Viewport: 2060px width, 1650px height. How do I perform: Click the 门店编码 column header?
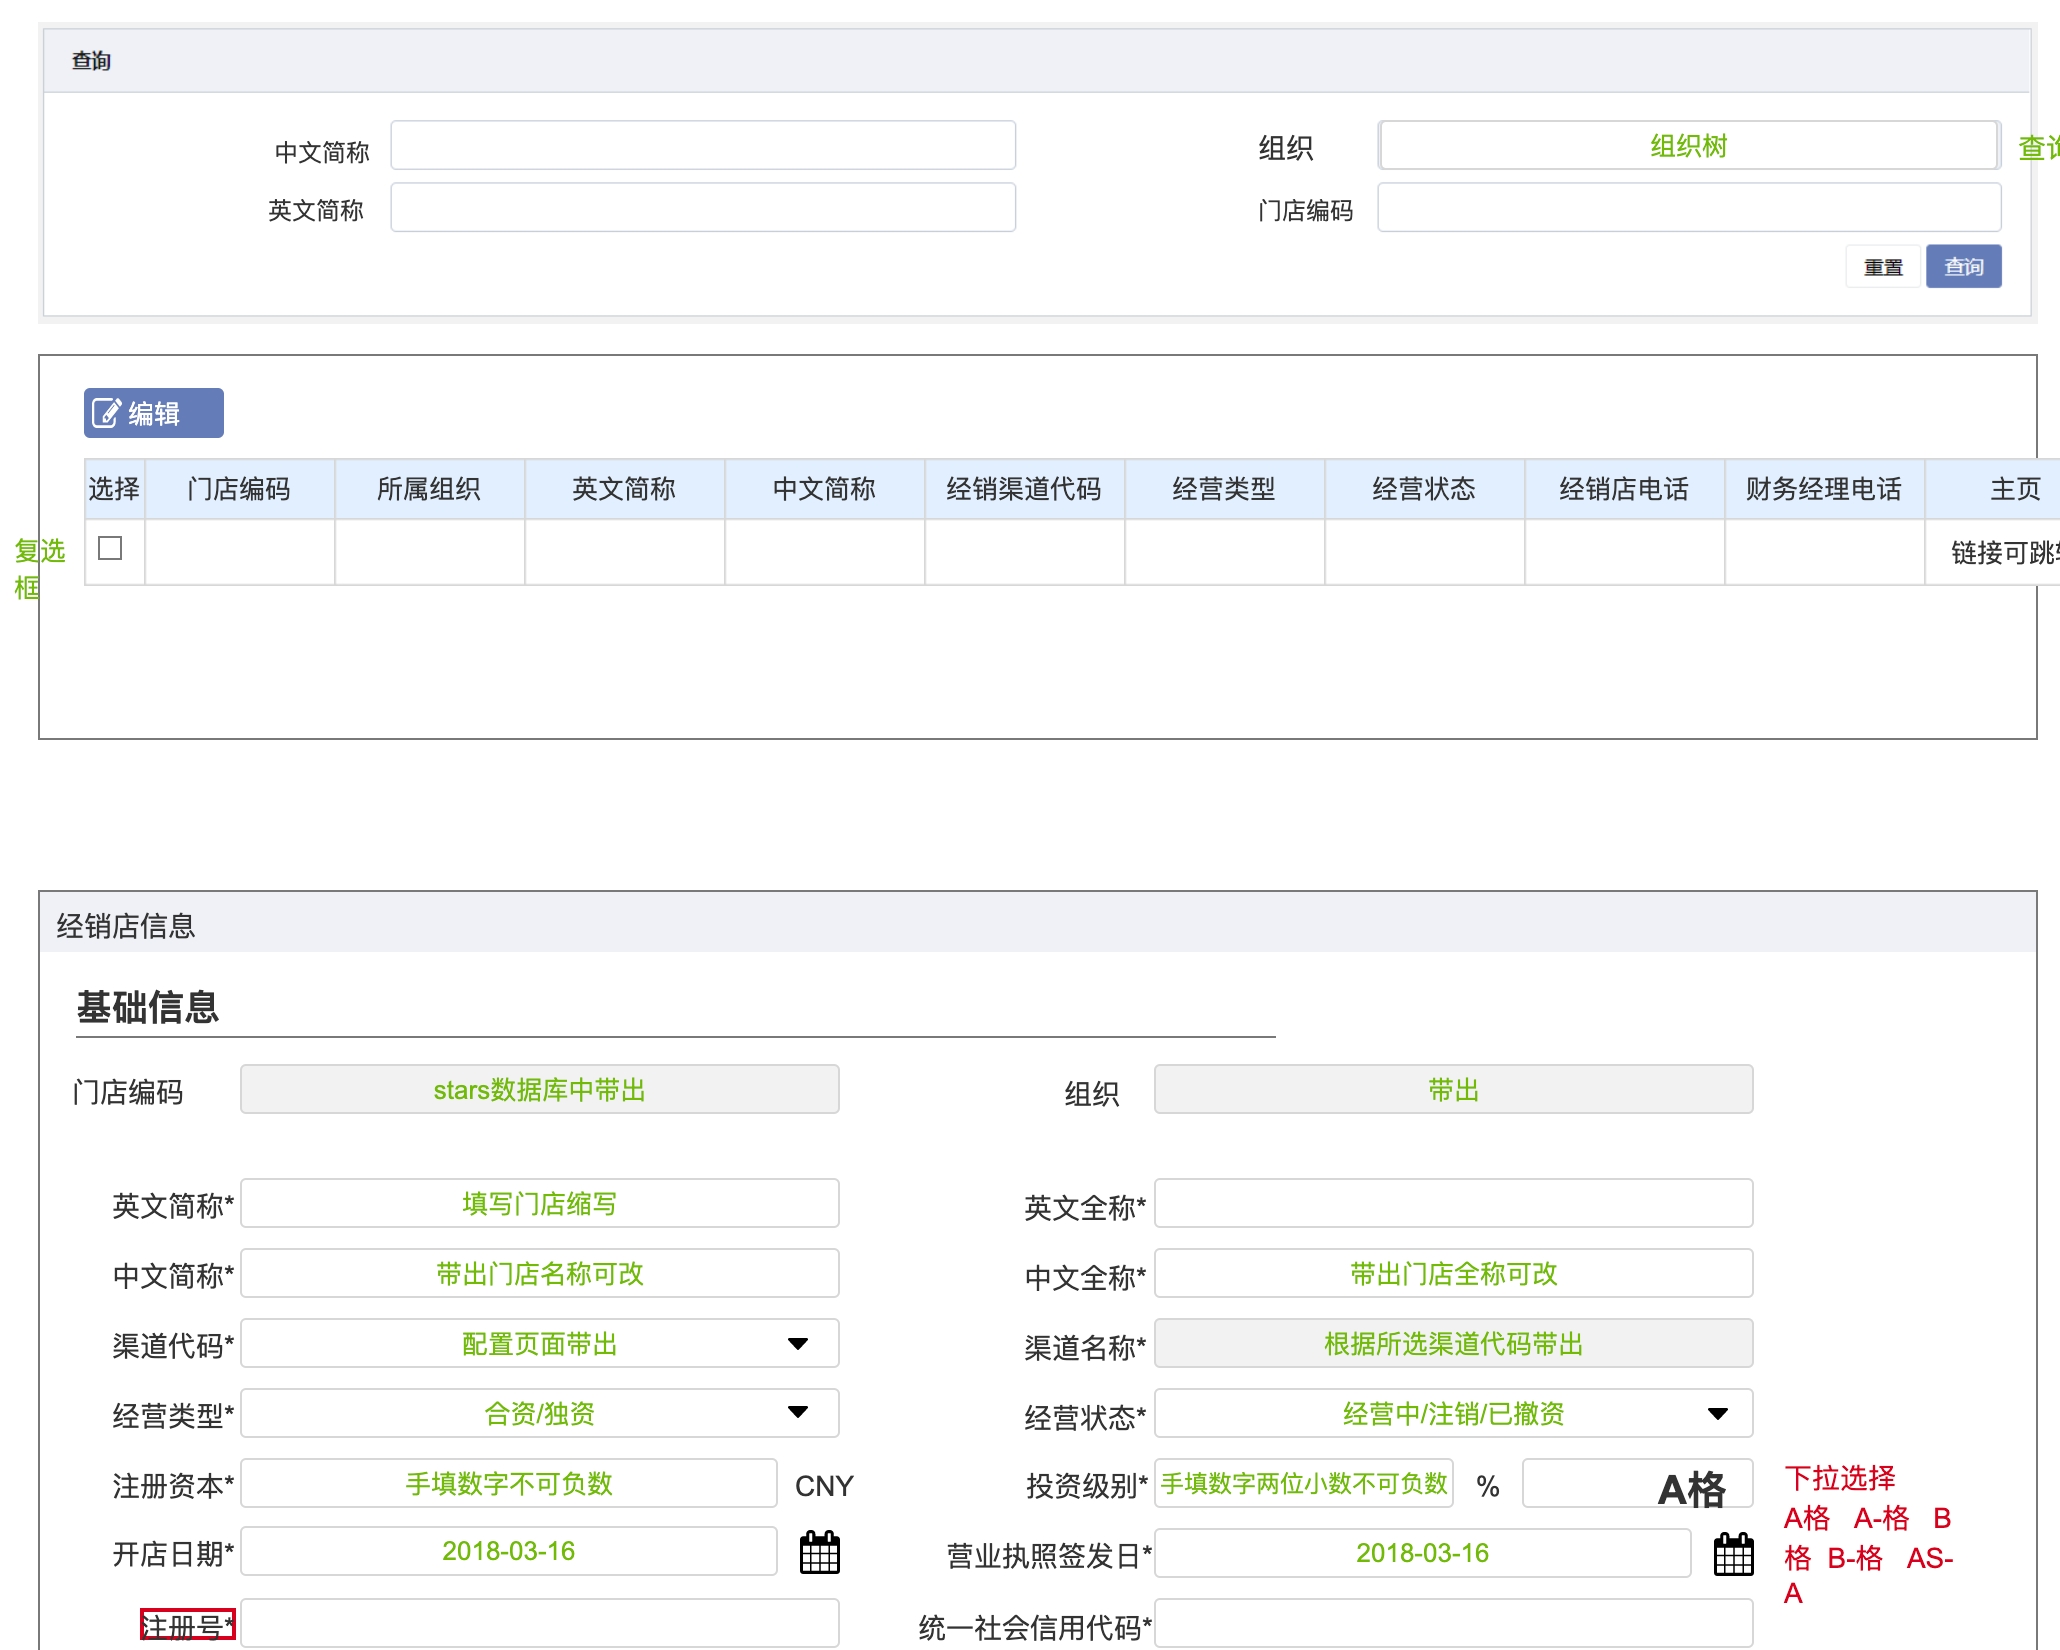click(240, 489)
